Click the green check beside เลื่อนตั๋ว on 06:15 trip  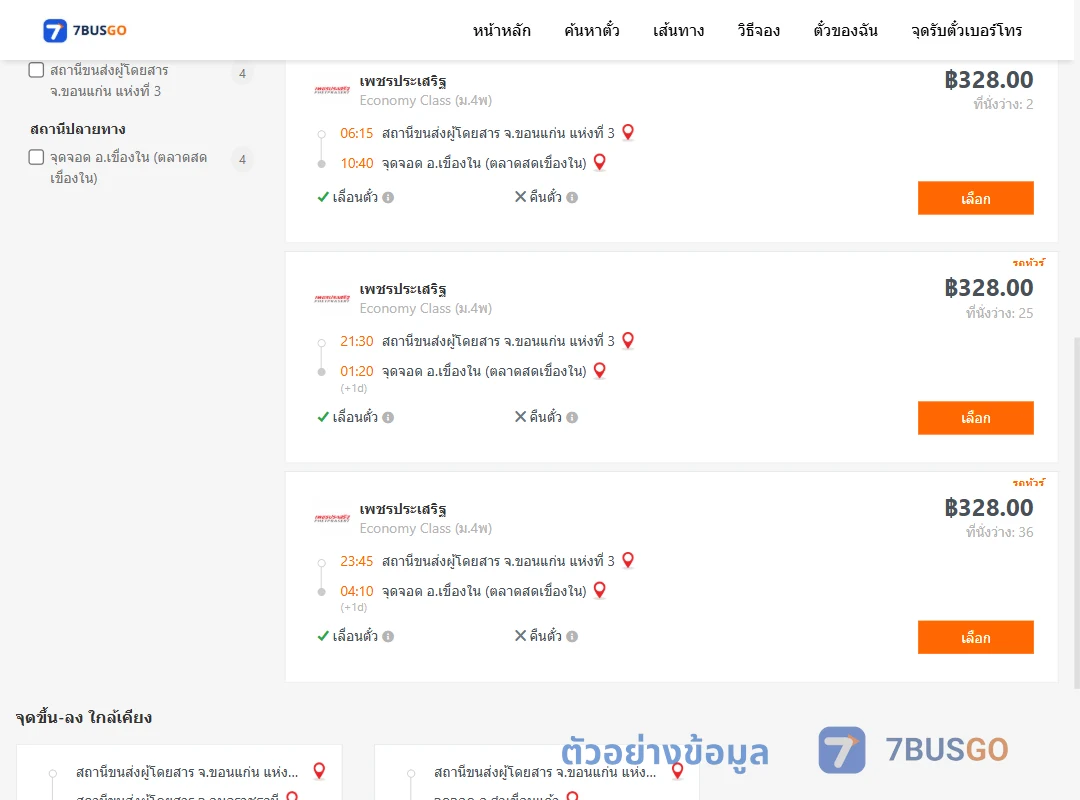pyautogui.click(x=322, y=198)
